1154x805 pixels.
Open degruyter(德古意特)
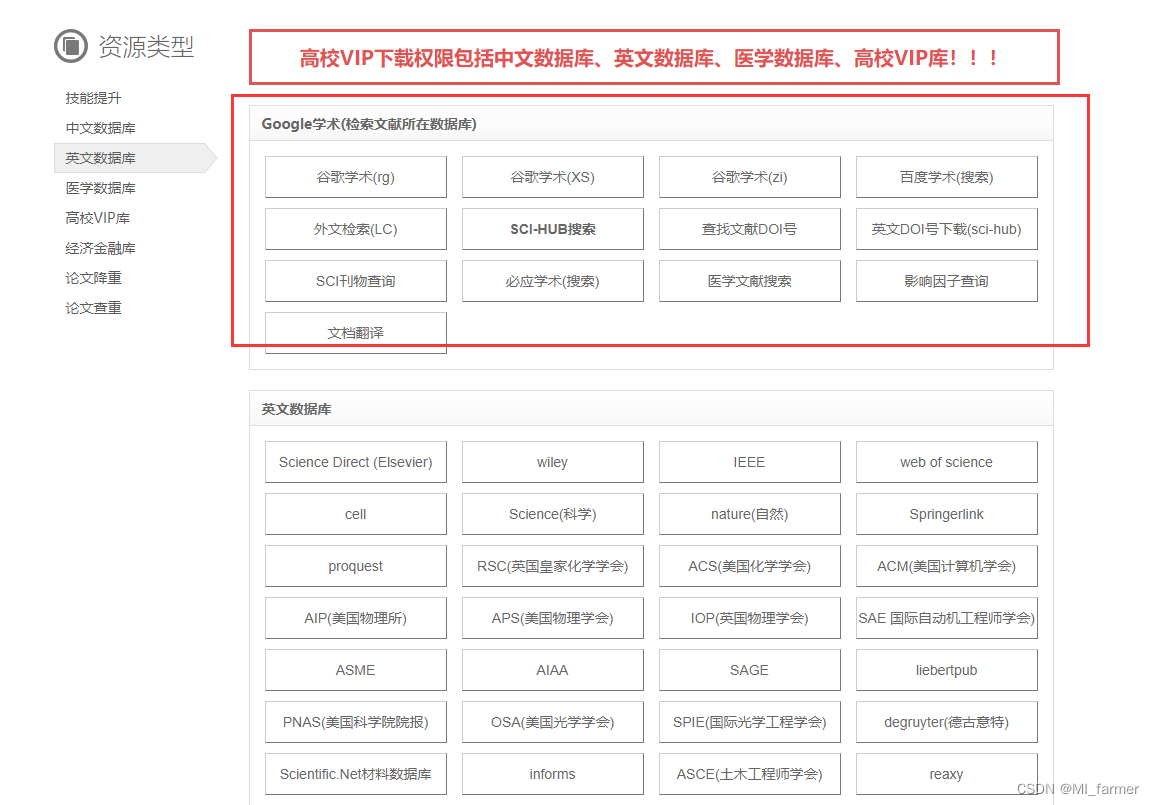[946, 722]
